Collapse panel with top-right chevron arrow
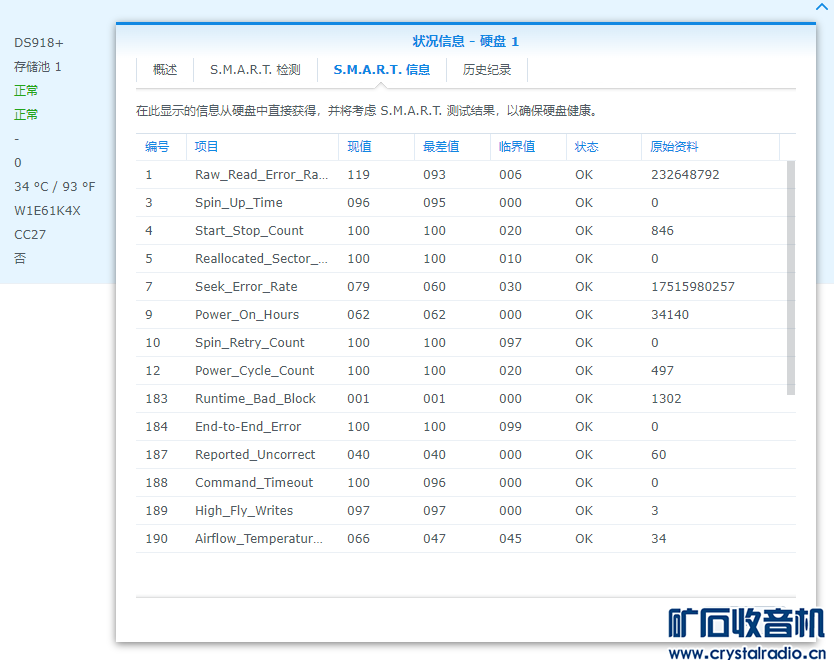Screen dimensions: 834x666 (822, 7)
